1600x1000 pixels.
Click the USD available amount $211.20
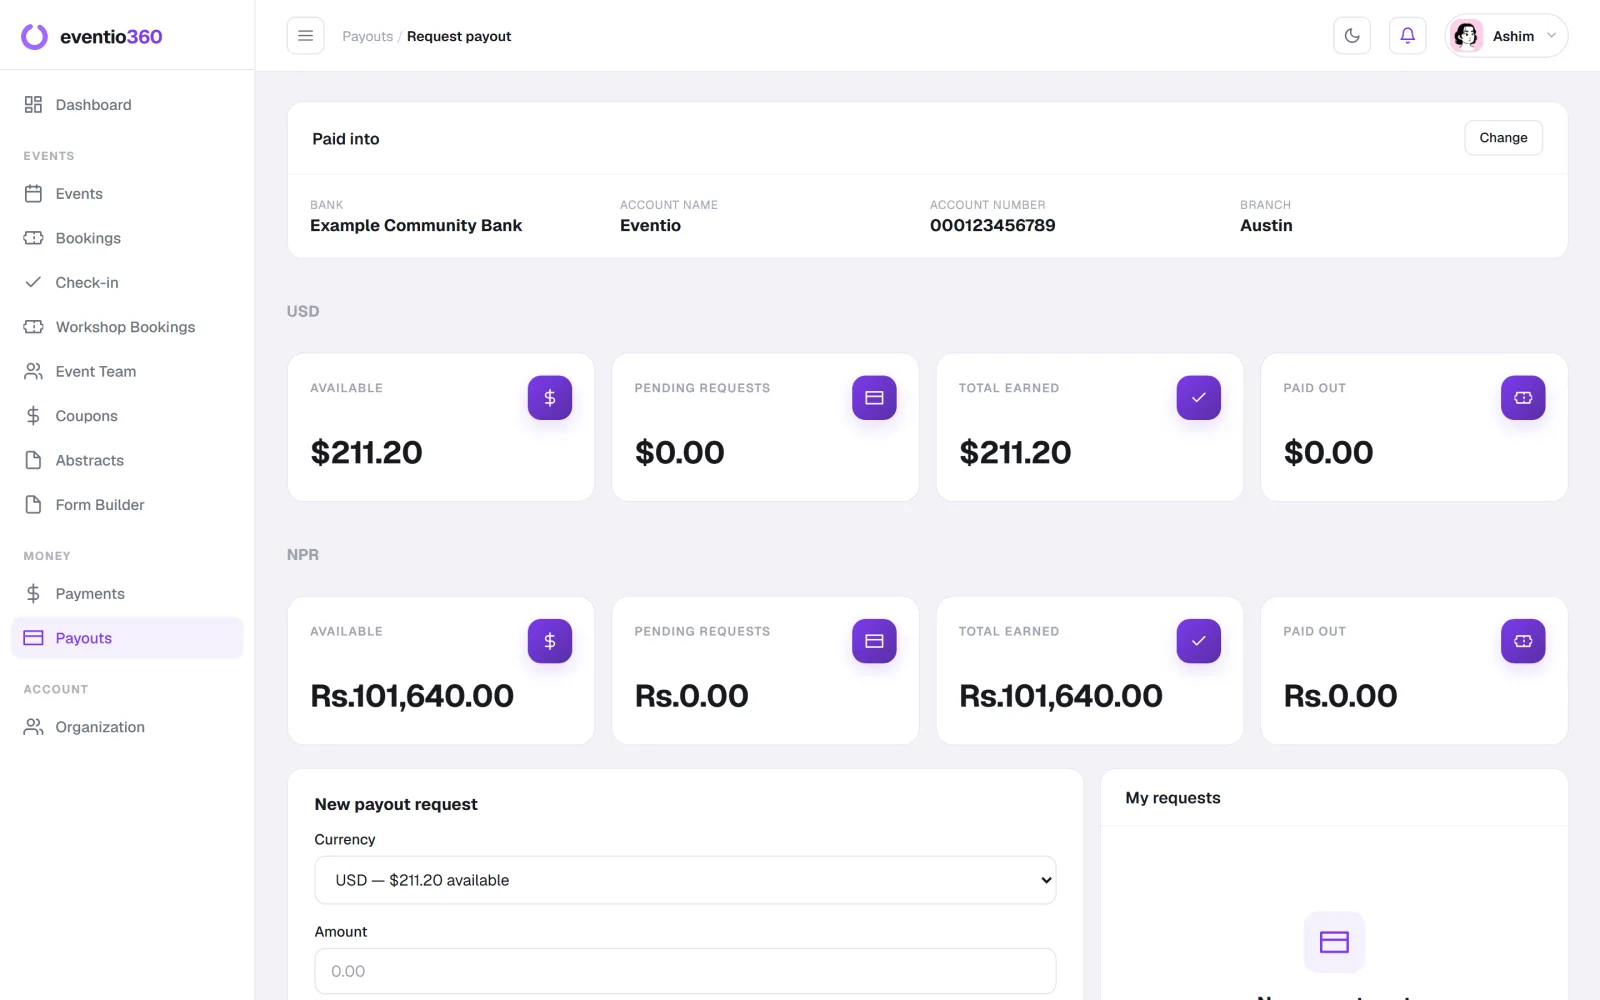[366, 453]
